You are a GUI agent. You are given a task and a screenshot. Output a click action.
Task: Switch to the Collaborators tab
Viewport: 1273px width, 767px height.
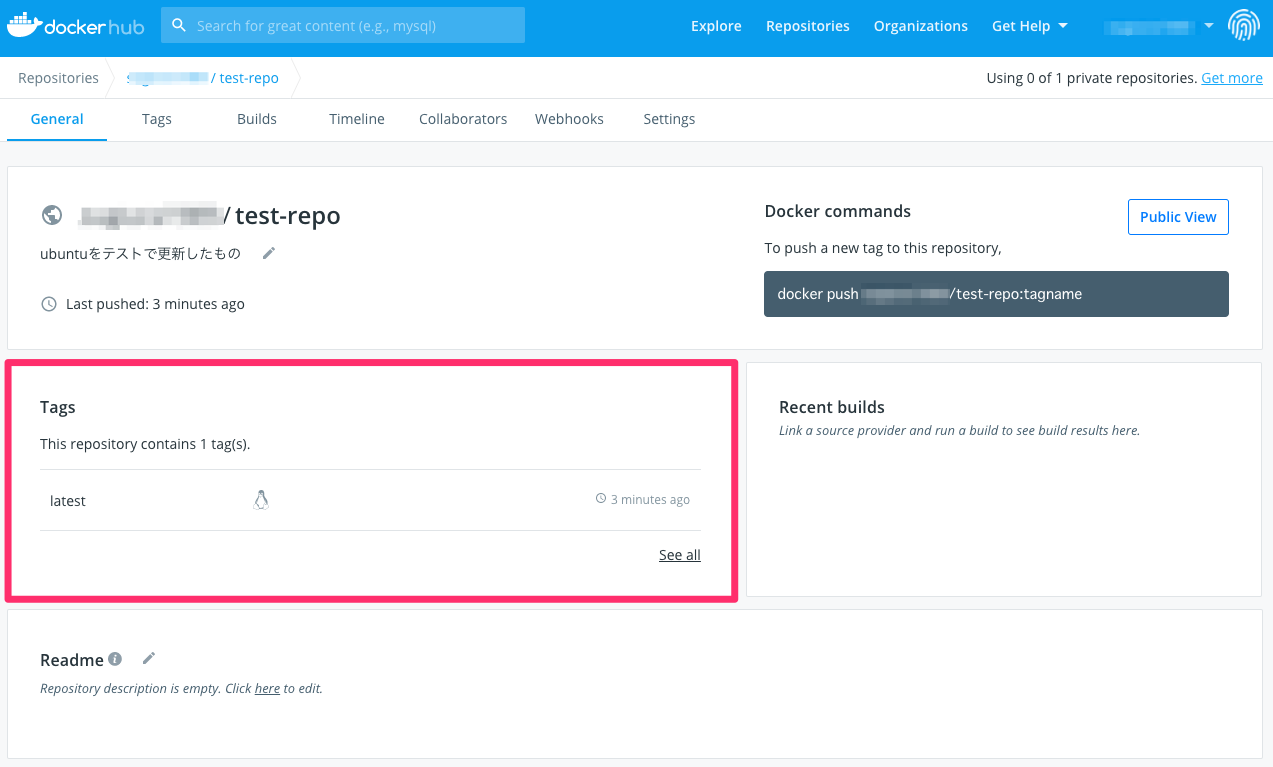(x=463, y=119)
